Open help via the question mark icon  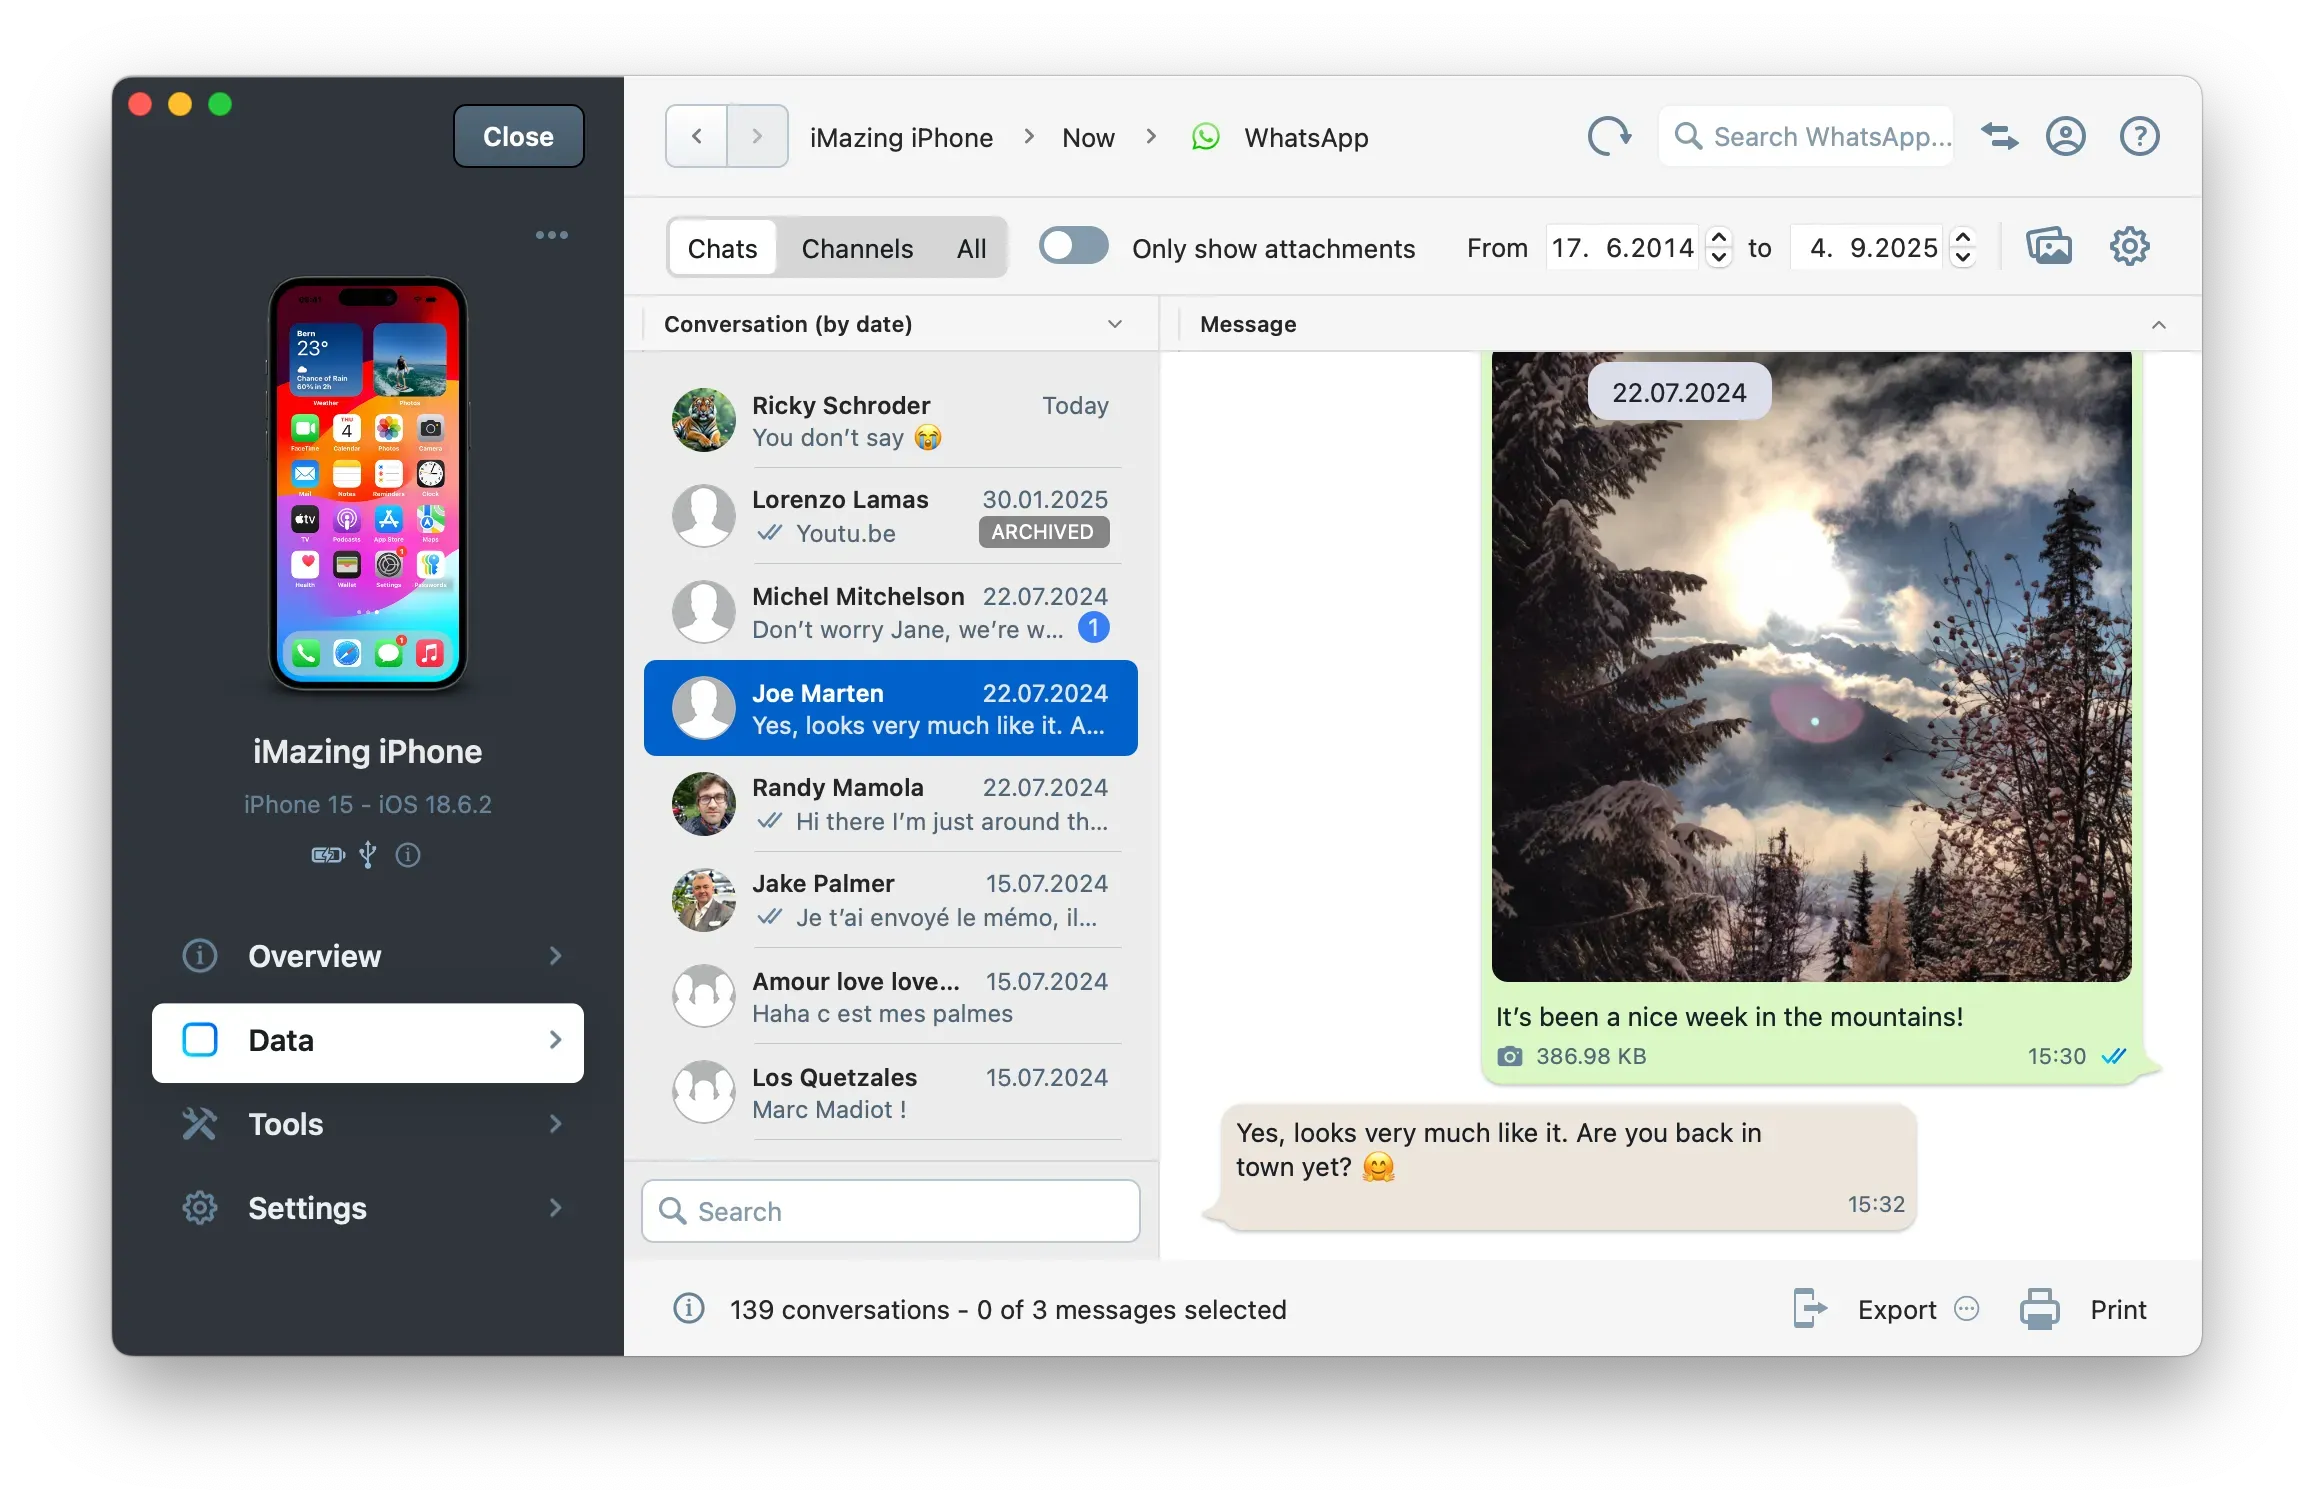coord(2139,136)
